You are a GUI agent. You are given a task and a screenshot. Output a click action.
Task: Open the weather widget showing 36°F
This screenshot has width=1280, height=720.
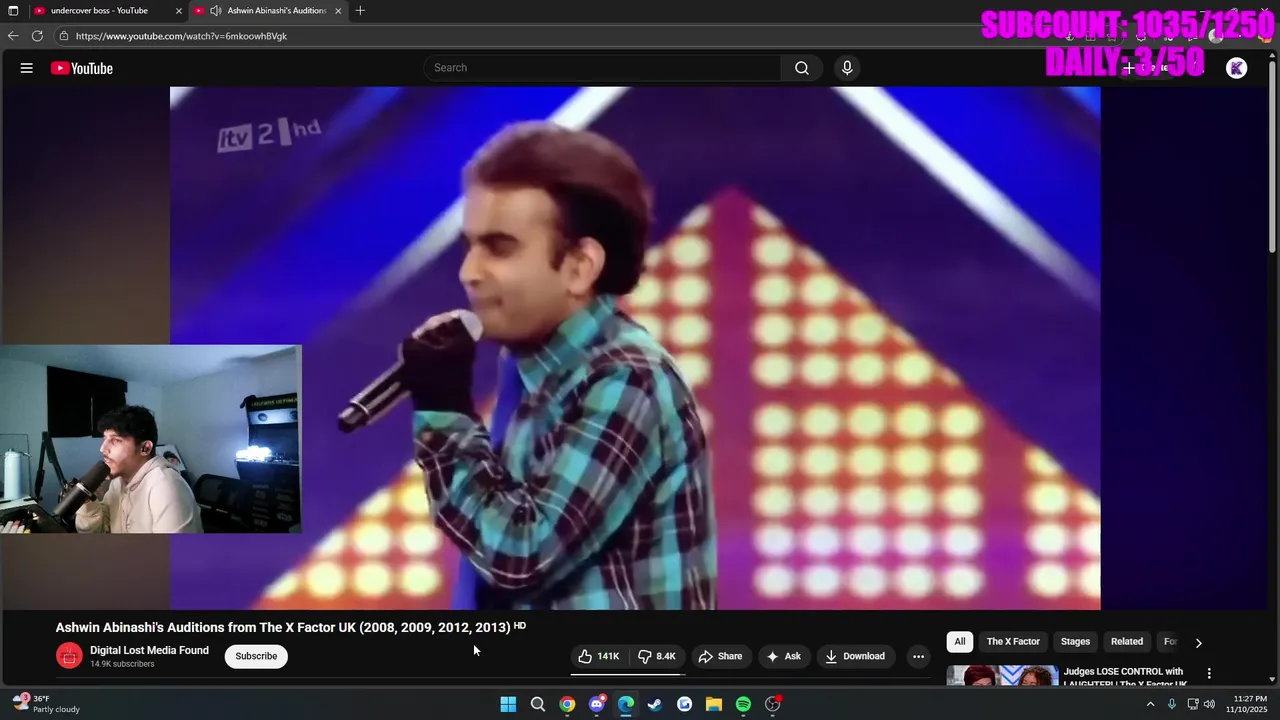pos(46,704)
